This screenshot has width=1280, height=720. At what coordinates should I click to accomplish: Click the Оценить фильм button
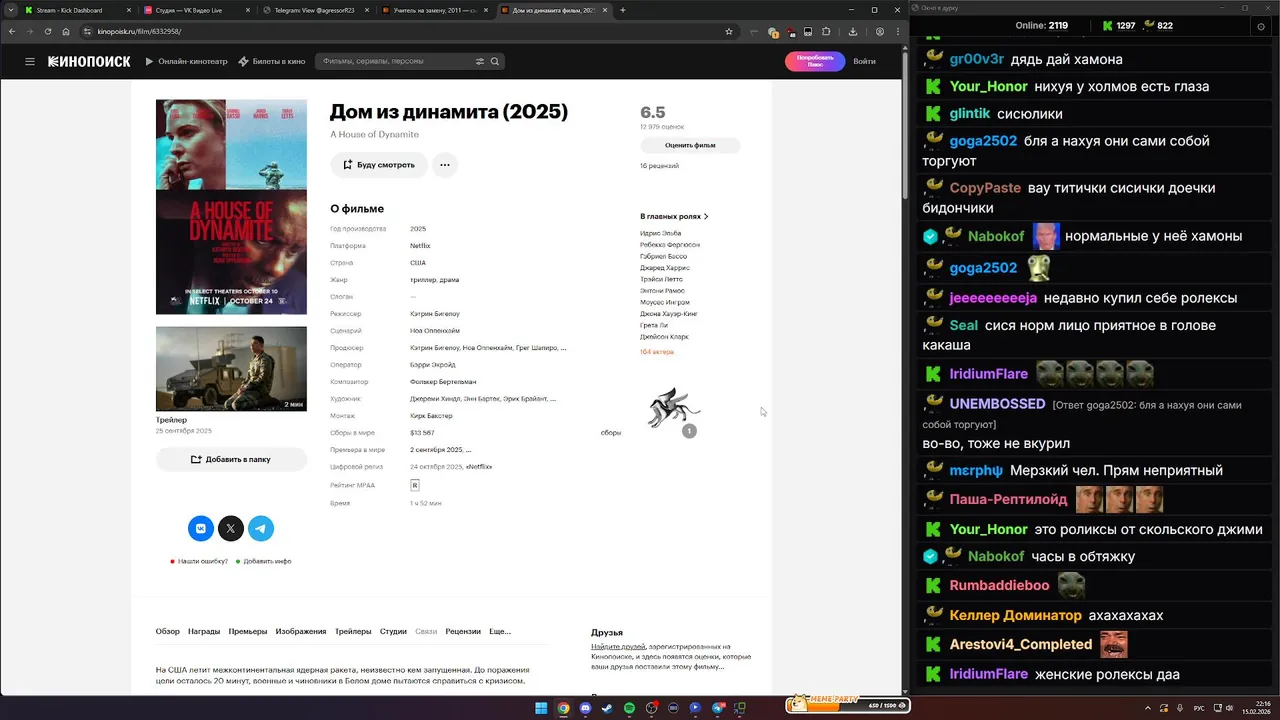pos(690,145)
